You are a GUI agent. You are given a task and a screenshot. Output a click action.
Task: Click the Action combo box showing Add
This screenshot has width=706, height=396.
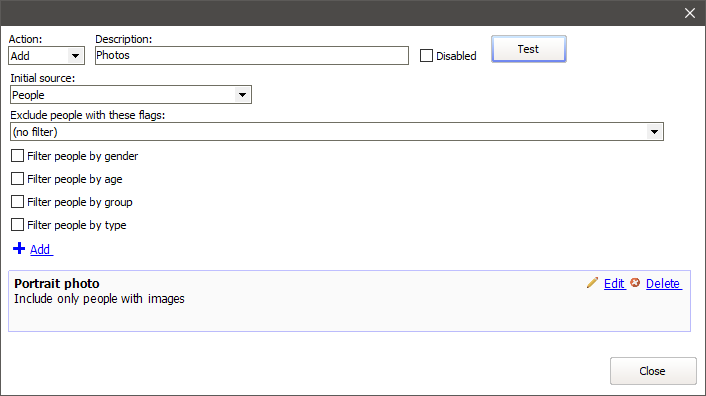click(46, 56)
